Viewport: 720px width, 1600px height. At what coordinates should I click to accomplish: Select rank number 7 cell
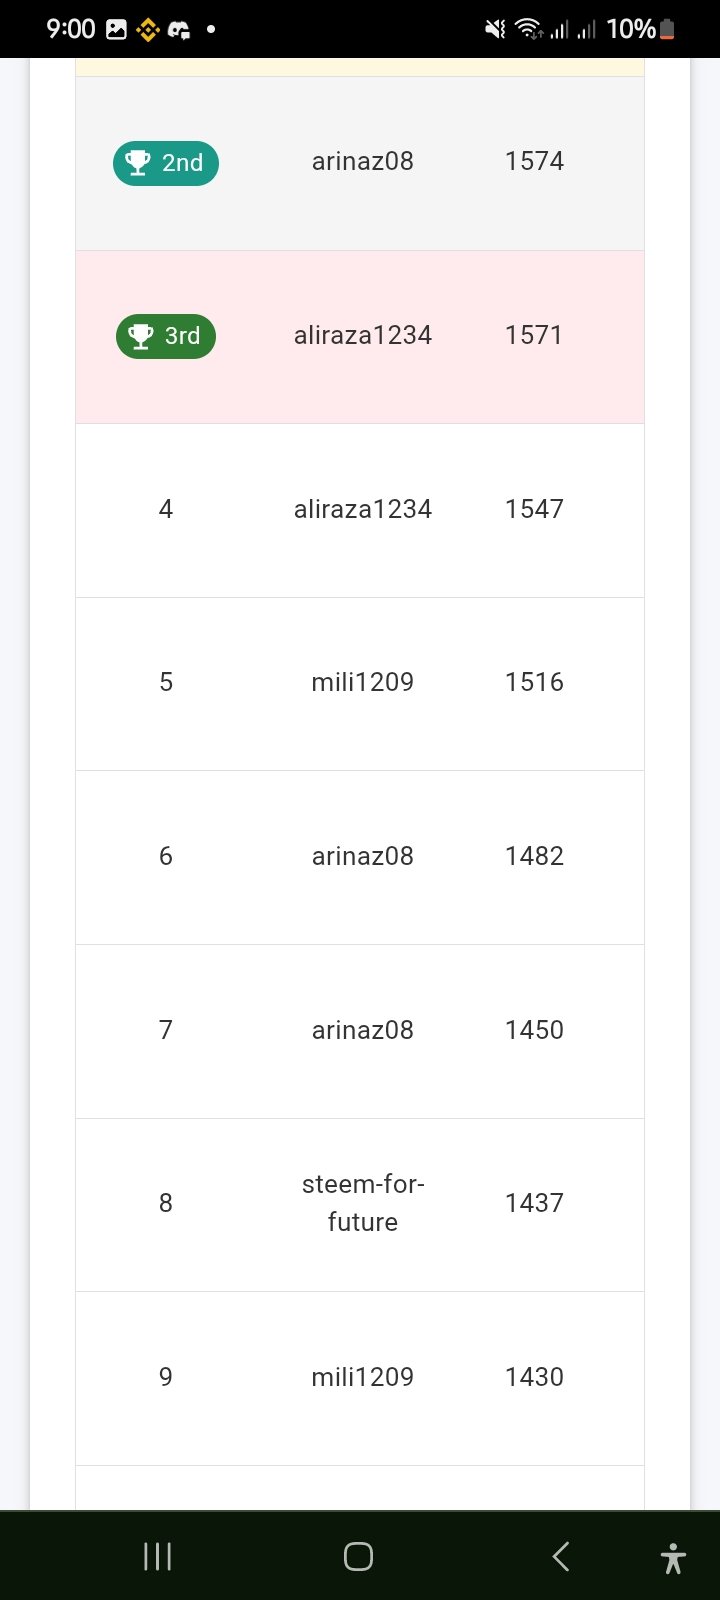[166, 1030]
